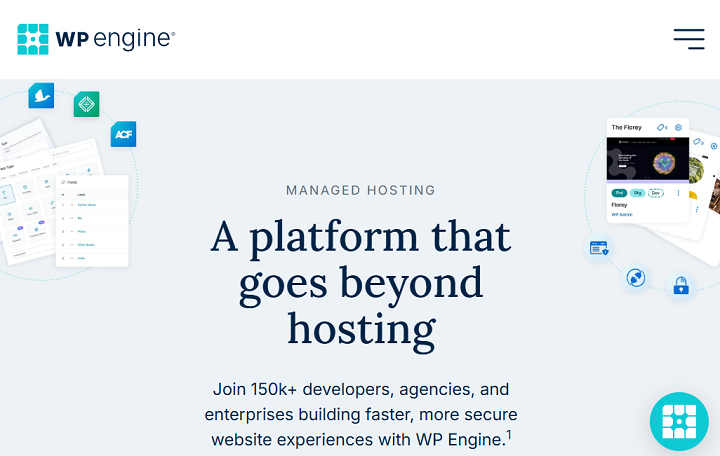The width and height of the screenshot is (720, 456).
Task: Go to WP Engine home via logo
Action: (96, 39)
